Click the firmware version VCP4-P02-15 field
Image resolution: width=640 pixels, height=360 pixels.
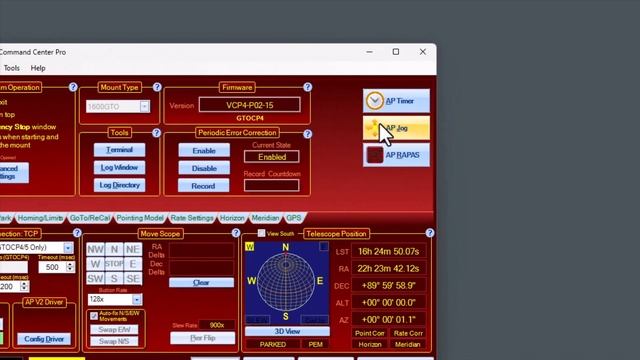(x=250, y=105)
